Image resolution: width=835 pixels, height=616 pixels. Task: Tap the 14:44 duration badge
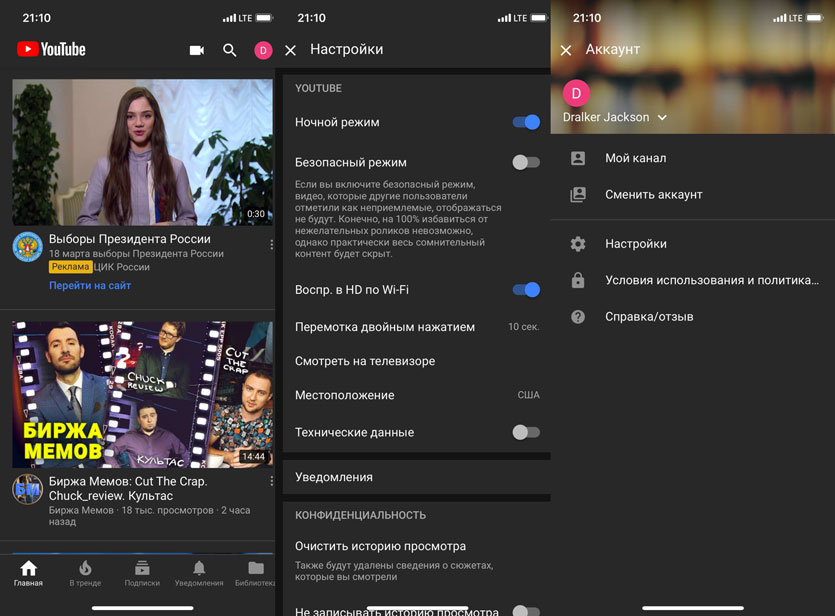tap(253, 456)
